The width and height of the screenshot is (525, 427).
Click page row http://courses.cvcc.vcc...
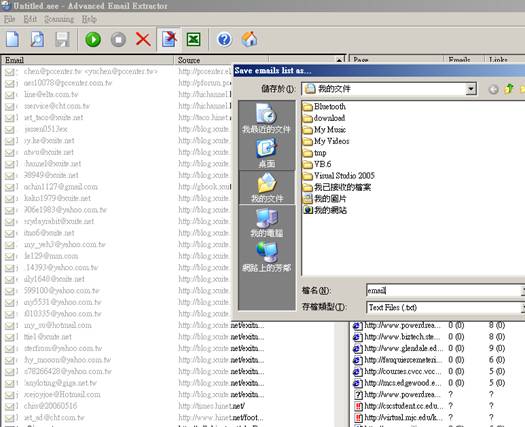coord(398,371)
